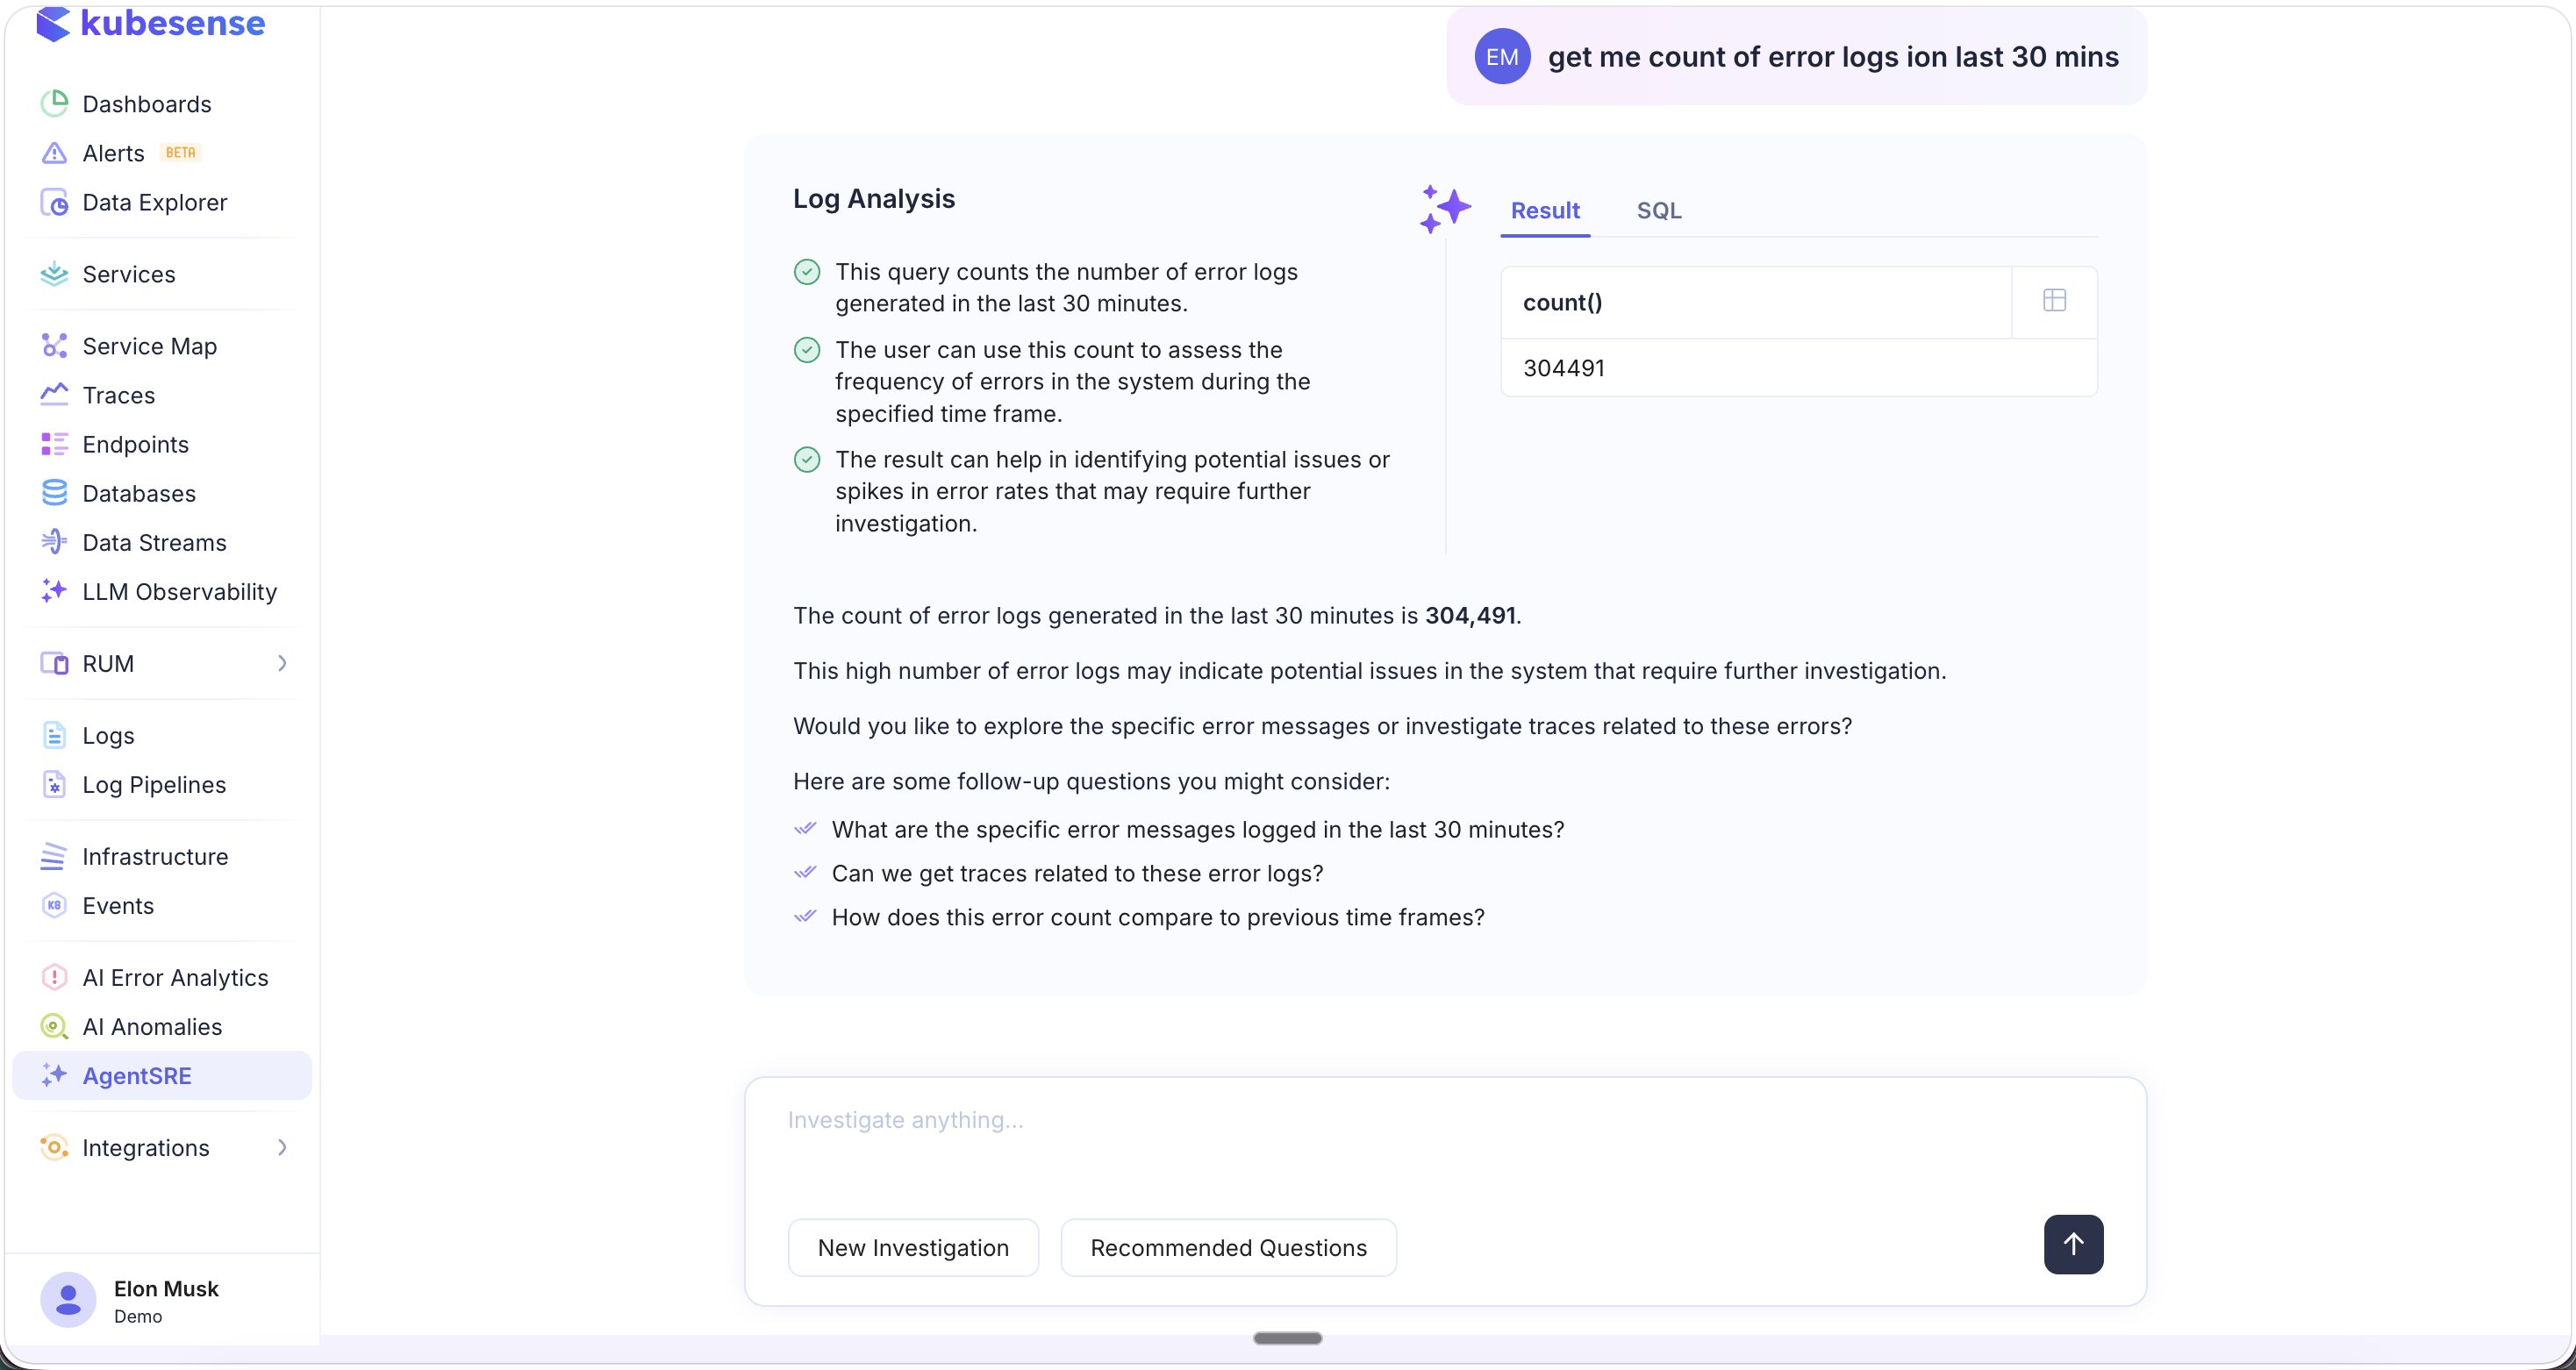Click the Endpoints icon

(x=54, y=444)
